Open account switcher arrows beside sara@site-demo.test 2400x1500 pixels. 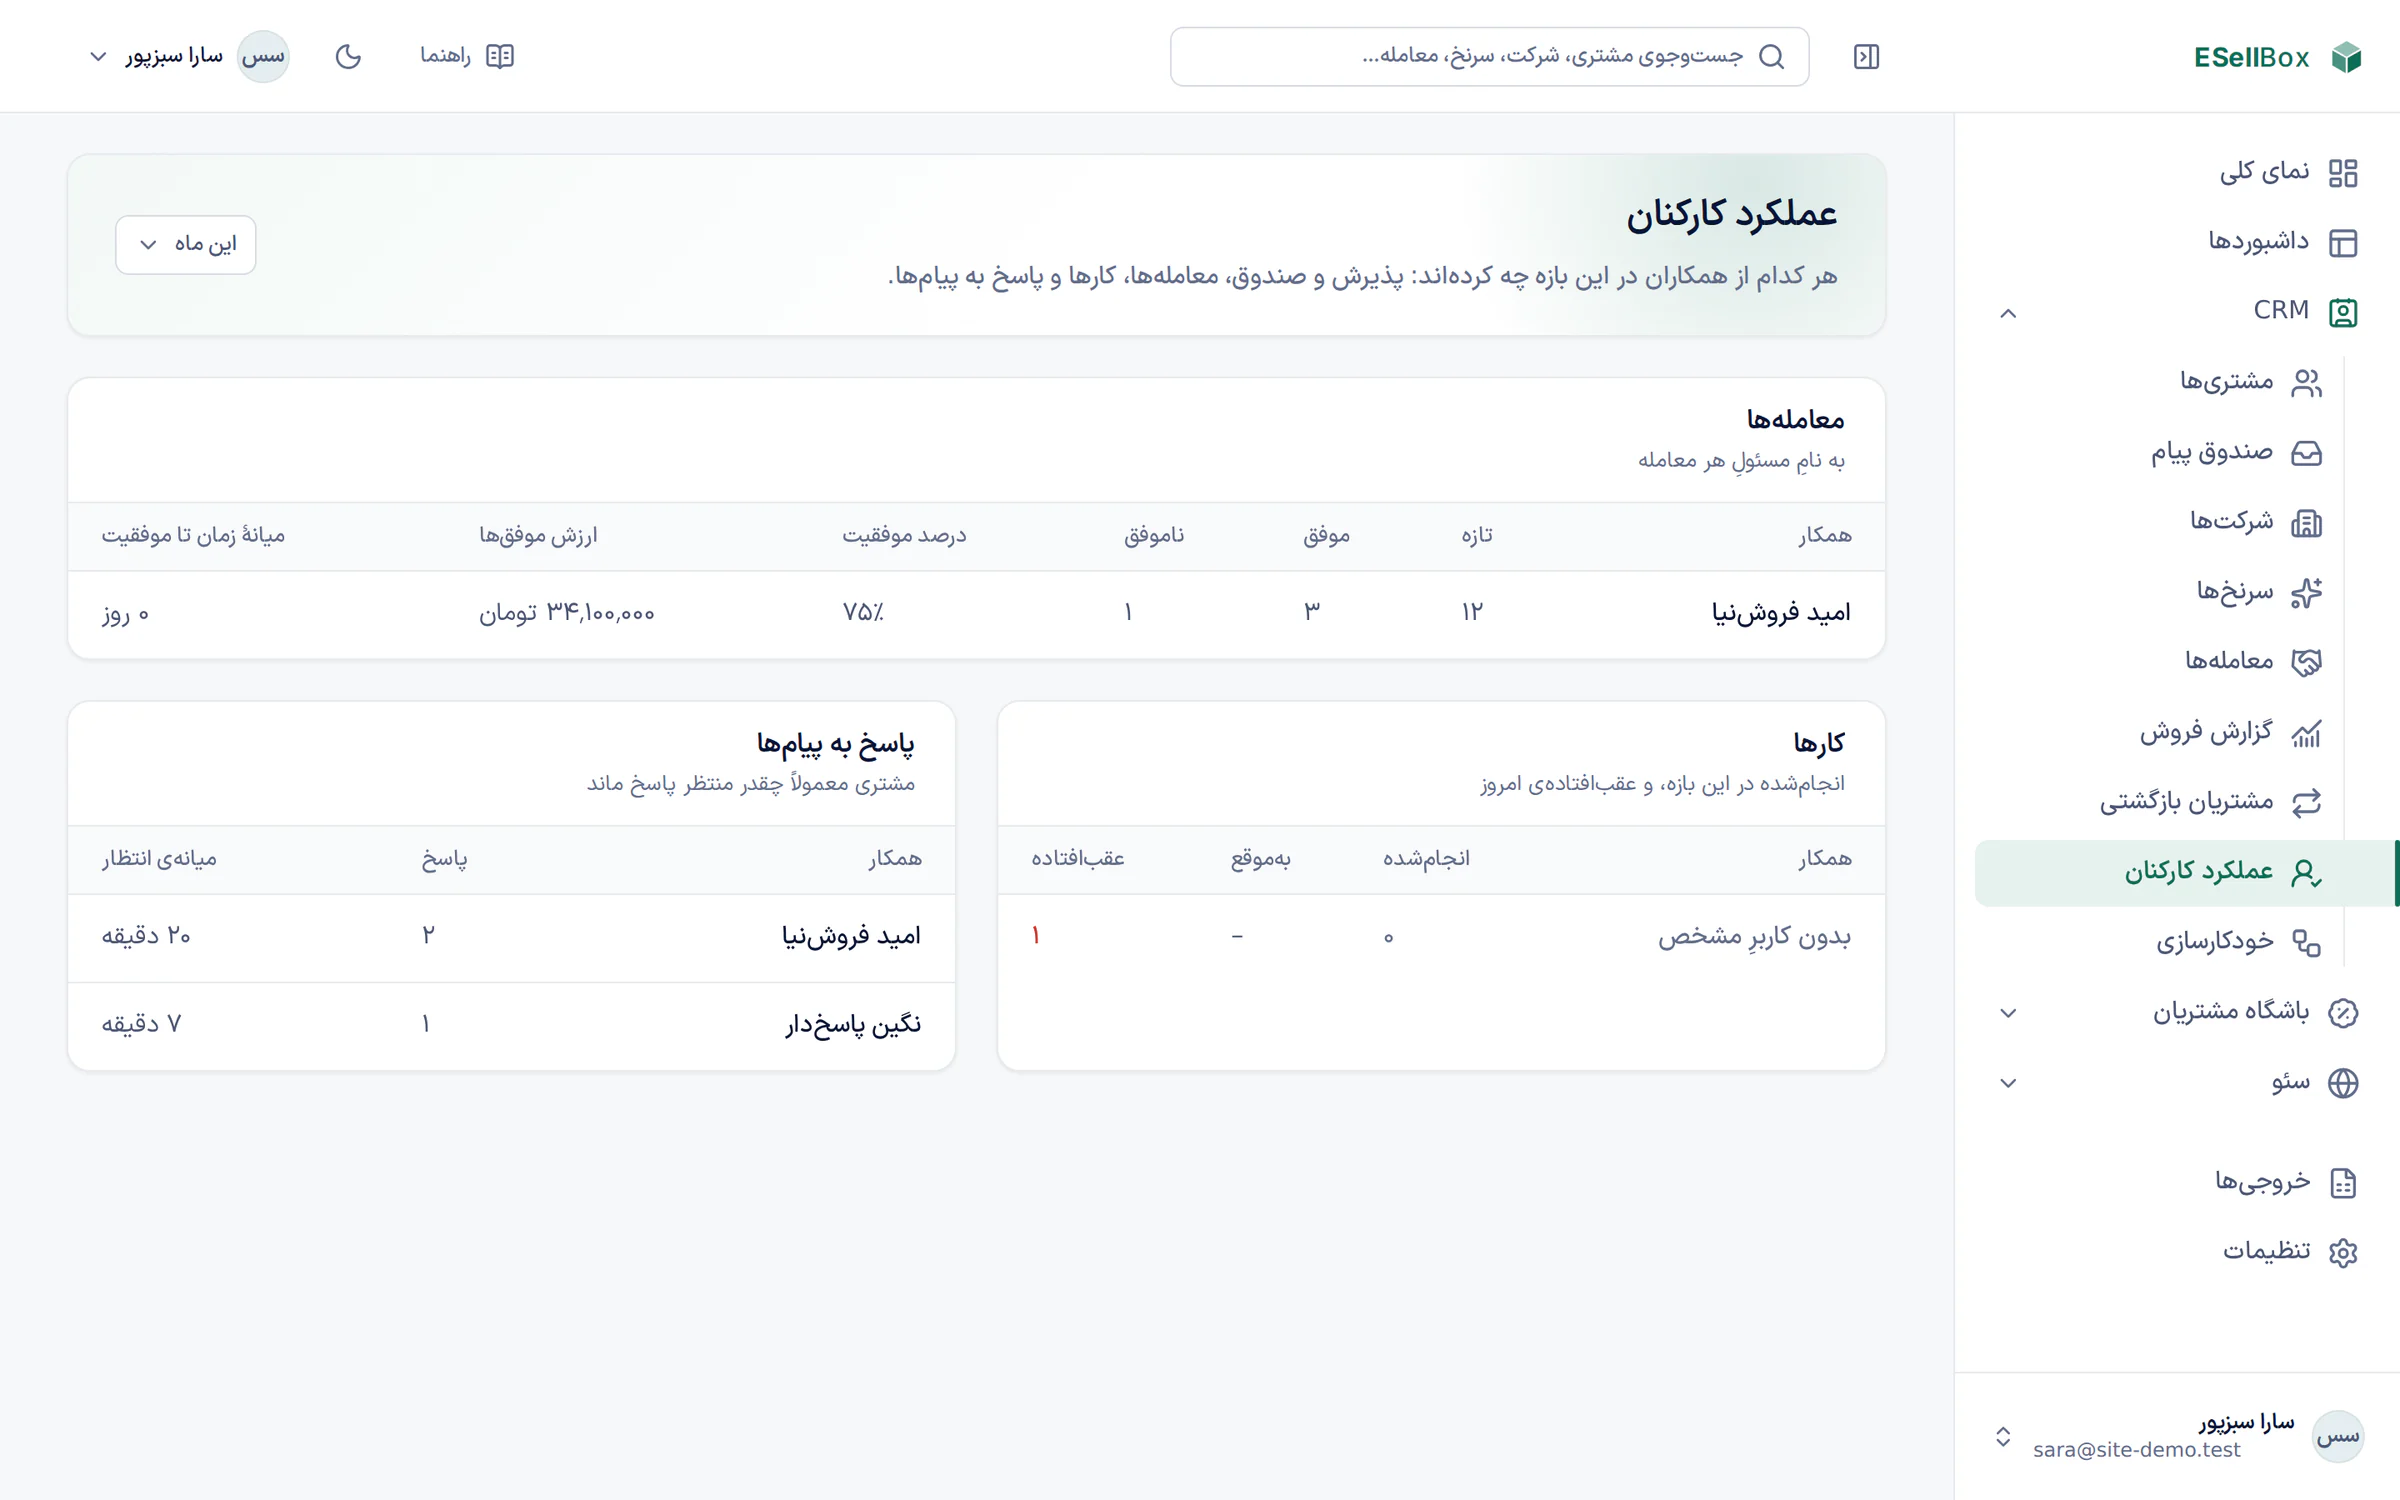(2002, 1437)
